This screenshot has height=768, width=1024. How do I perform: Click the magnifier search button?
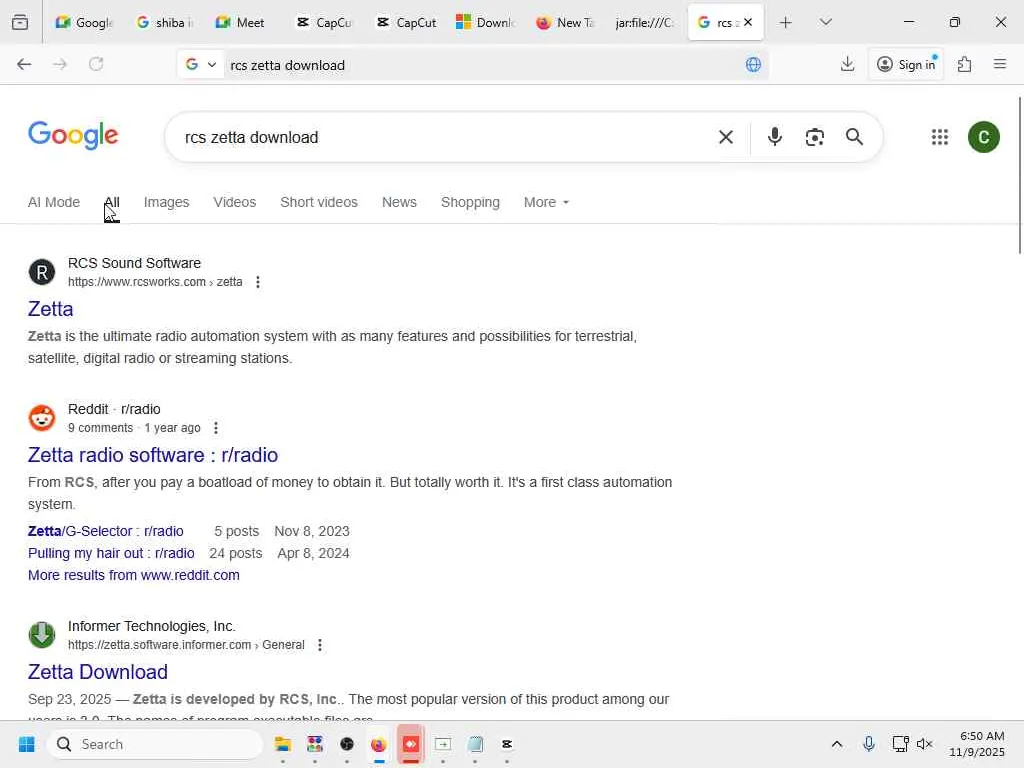(x=854, y=136)
